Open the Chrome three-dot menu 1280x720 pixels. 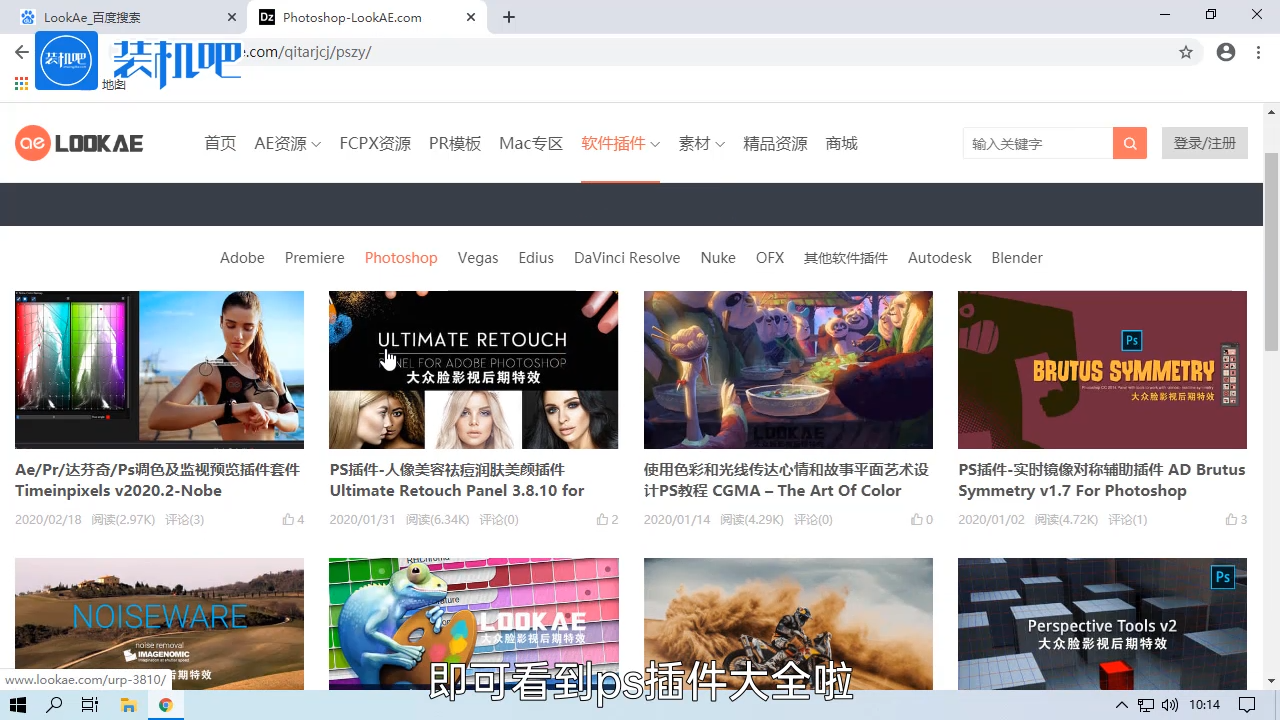point(1257,52)
